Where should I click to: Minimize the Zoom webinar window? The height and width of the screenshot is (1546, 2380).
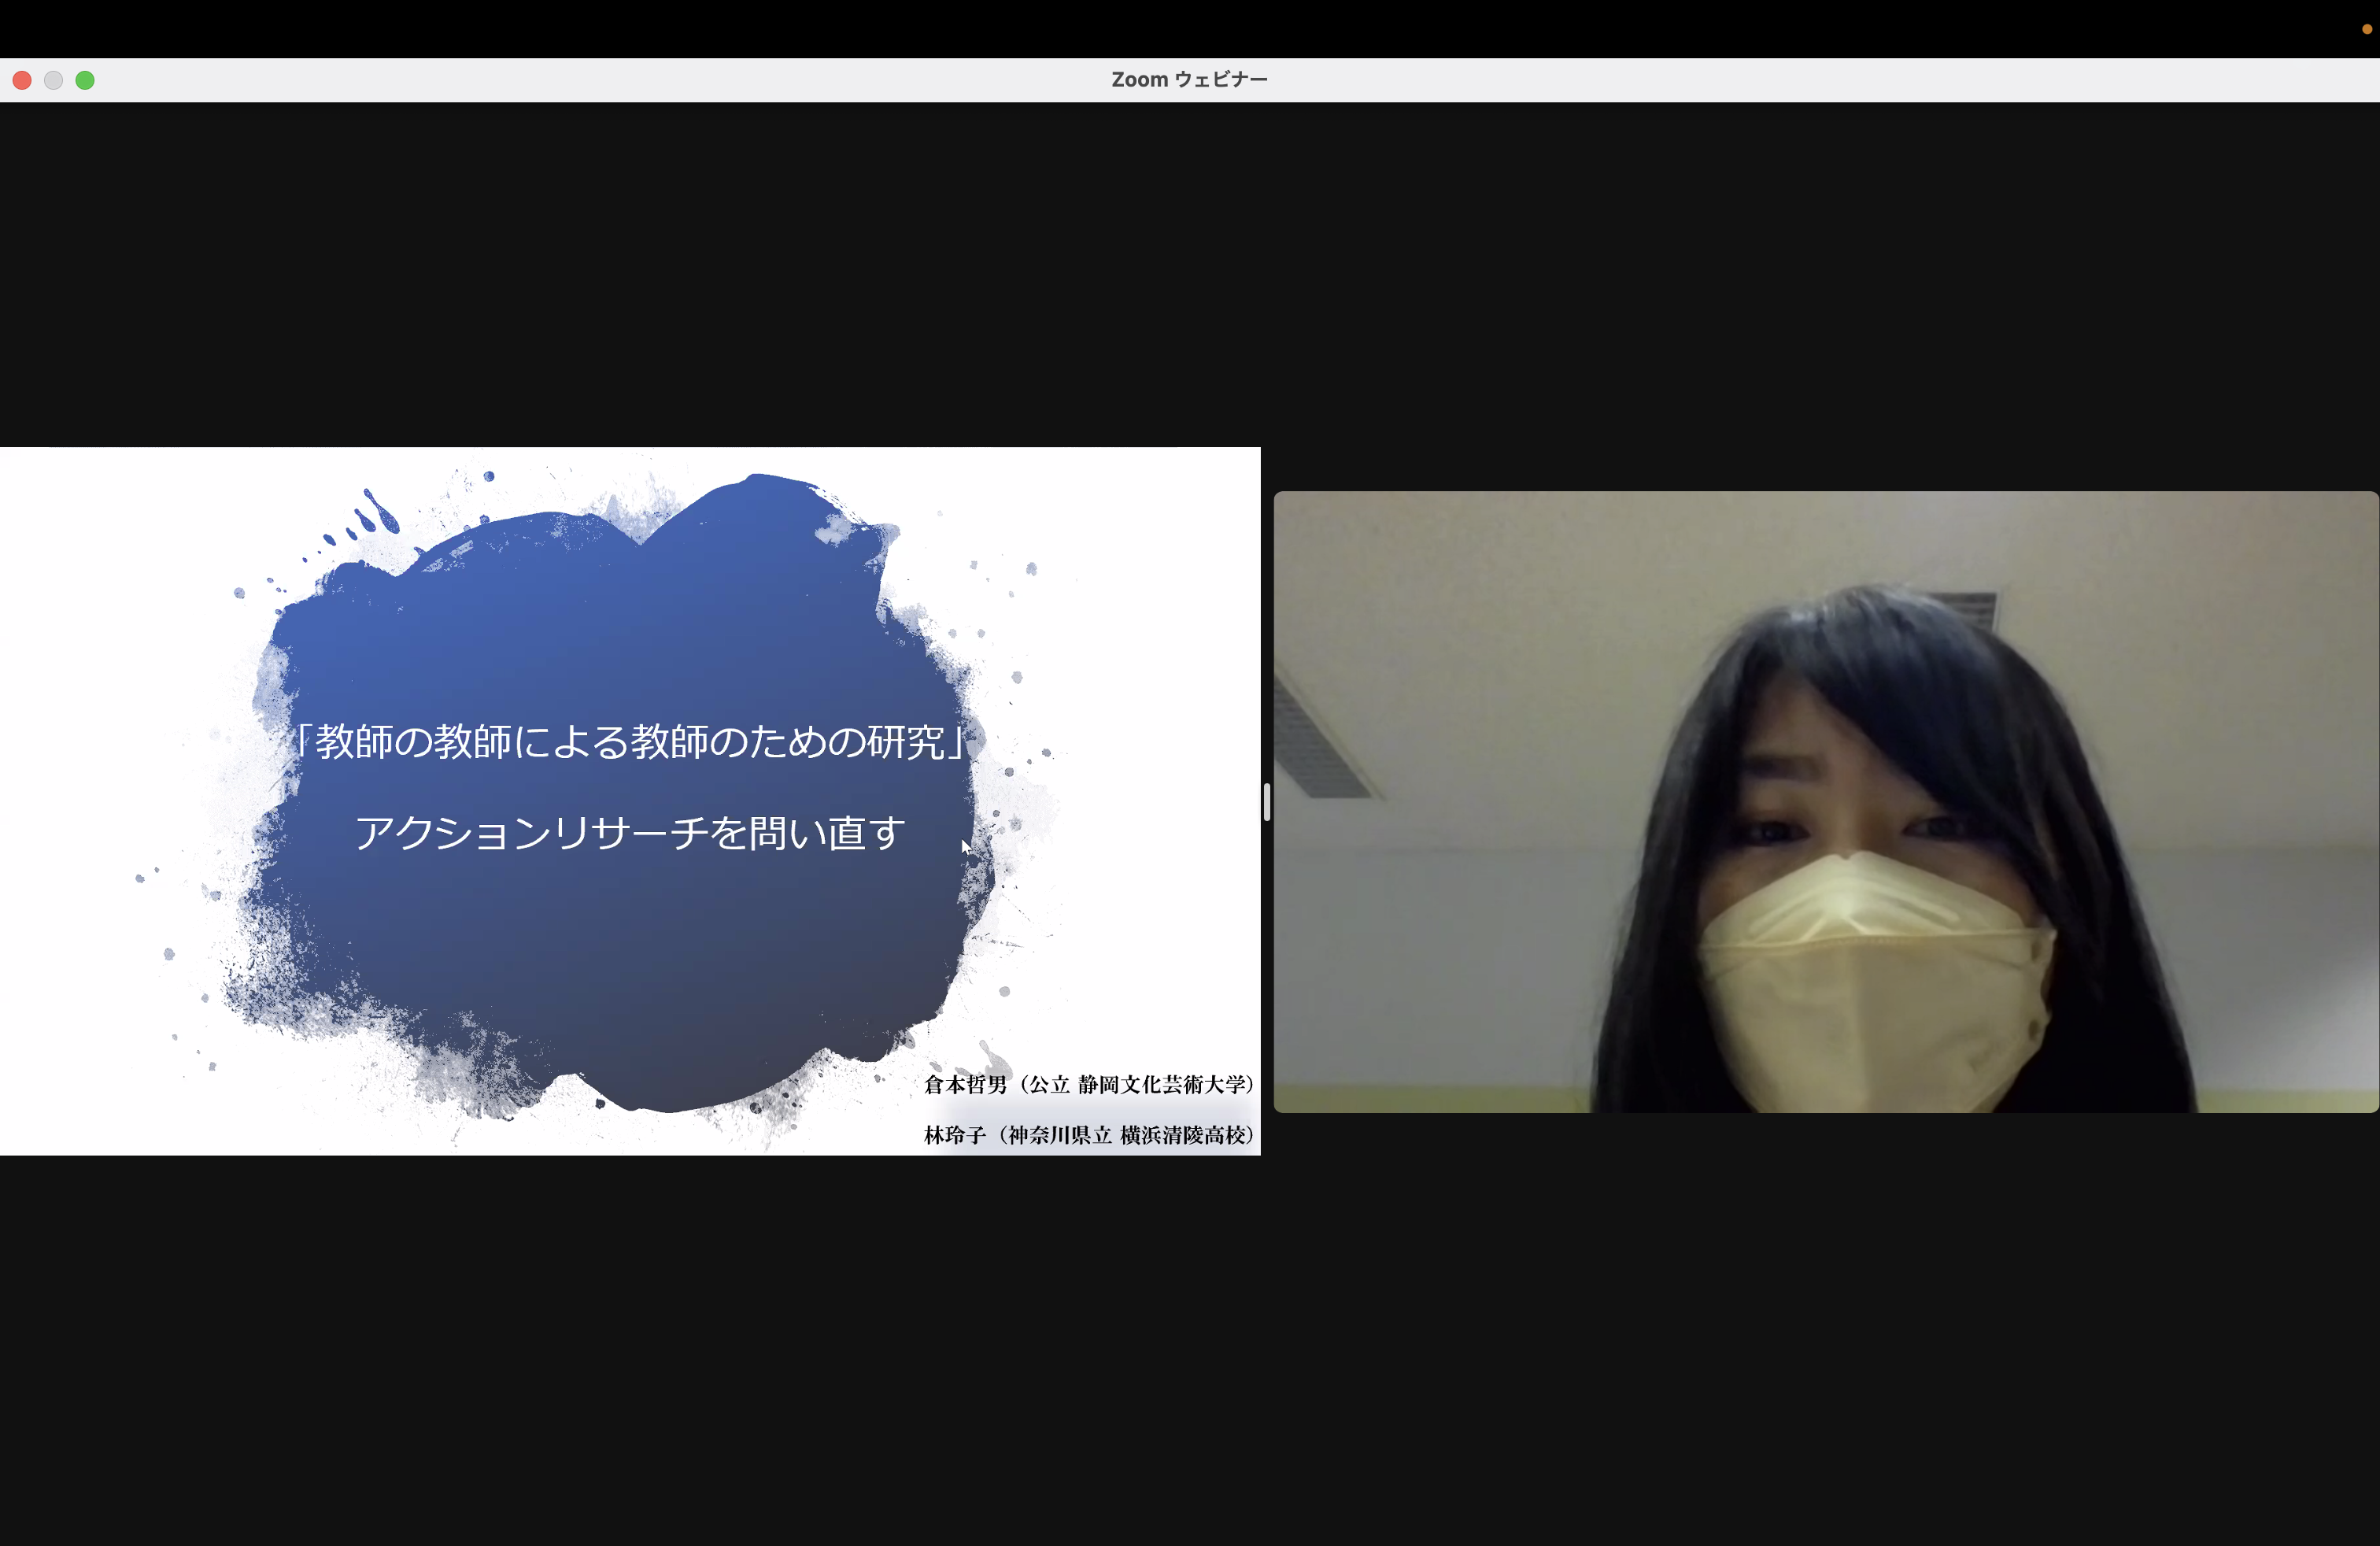pos(54,80)
